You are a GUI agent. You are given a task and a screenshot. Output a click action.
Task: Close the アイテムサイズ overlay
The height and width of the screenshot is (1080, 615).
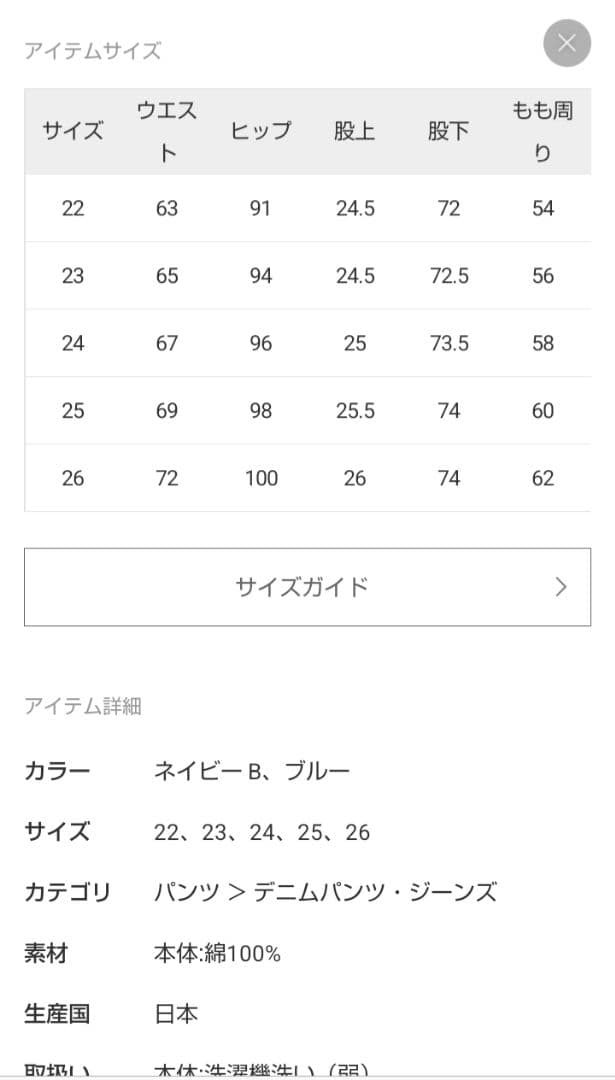[567, 43]
